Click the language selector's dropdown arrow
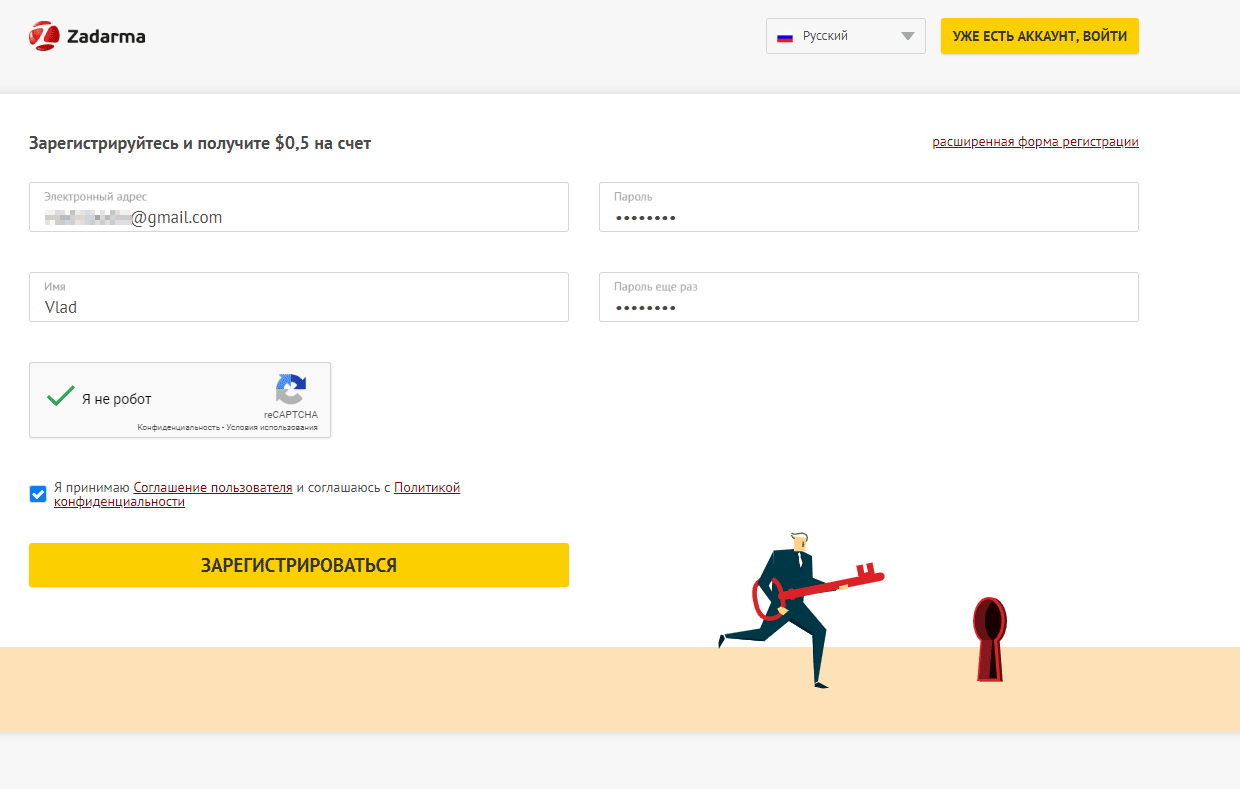The width and height of the screenshot is (1240, 789). (907, 37)
